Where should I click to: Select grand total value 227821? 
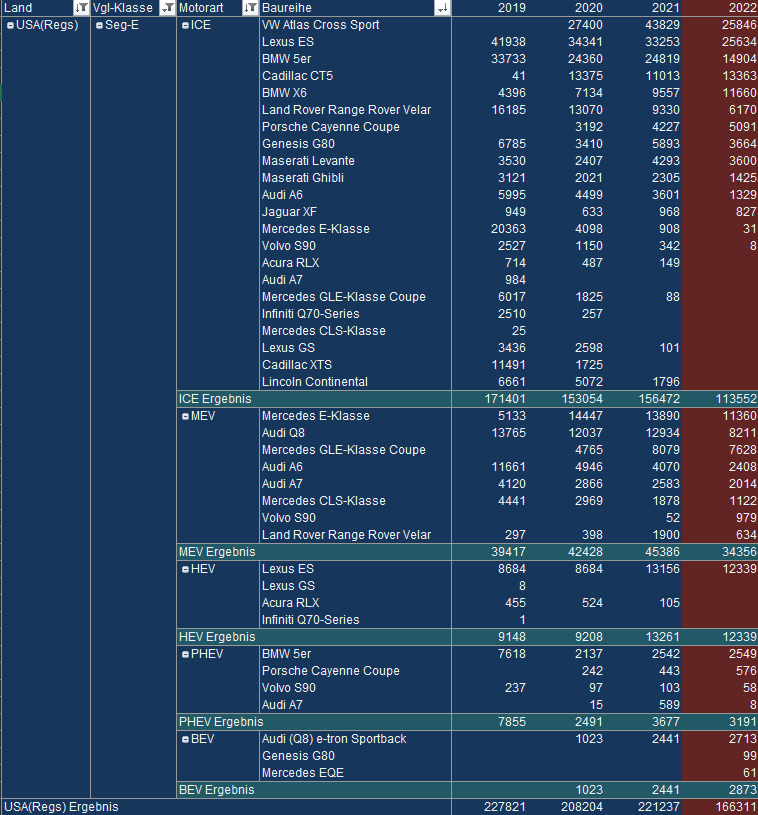[505, 807]
